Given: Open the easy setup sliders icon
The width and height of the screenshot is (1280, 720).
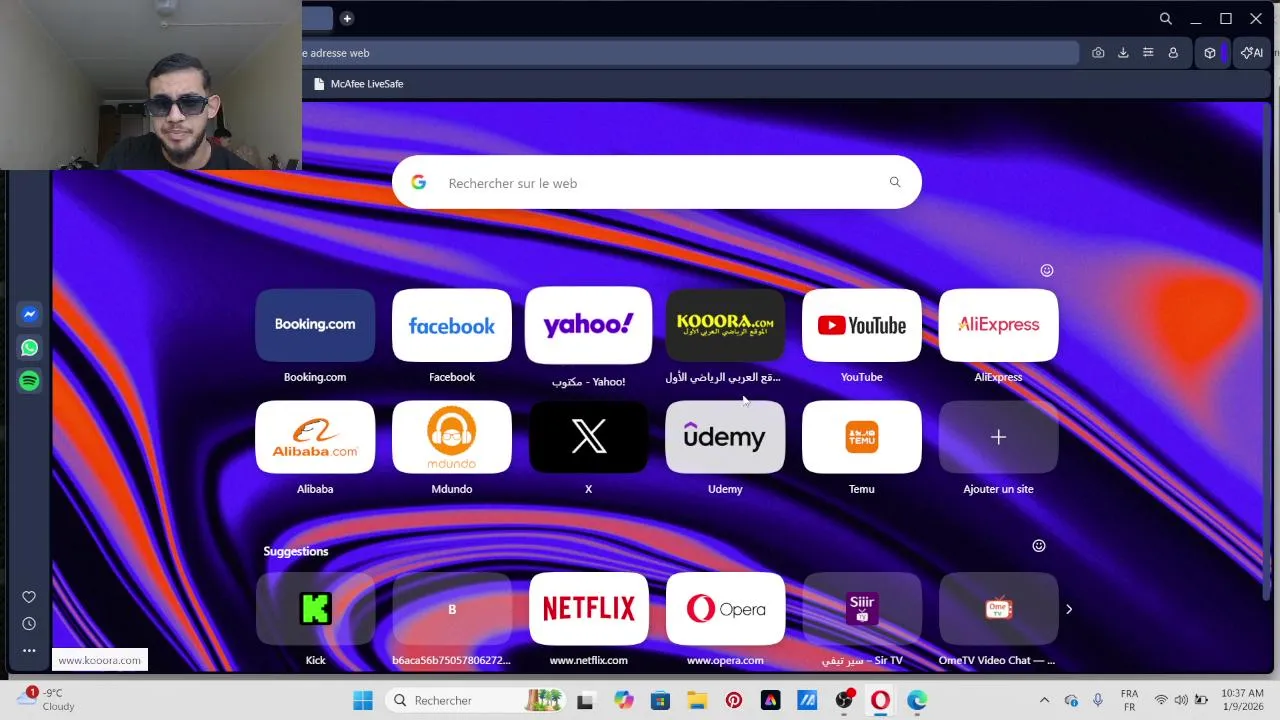Looking at the screenshot, I should pyautogui.click(x=1148, y=53).
